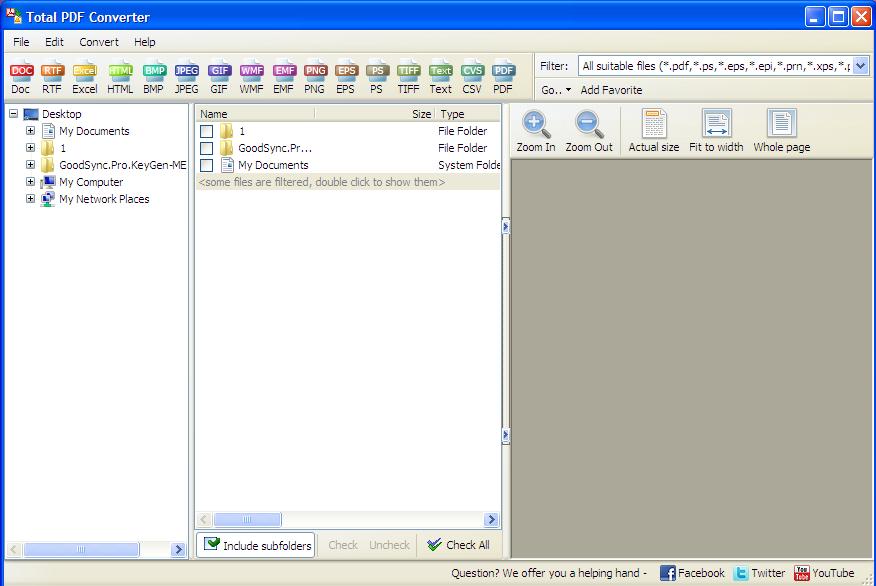Toggle the Include subfolders option
The width and height of the screenshot is (876, 586).
[x=256, y=545]
